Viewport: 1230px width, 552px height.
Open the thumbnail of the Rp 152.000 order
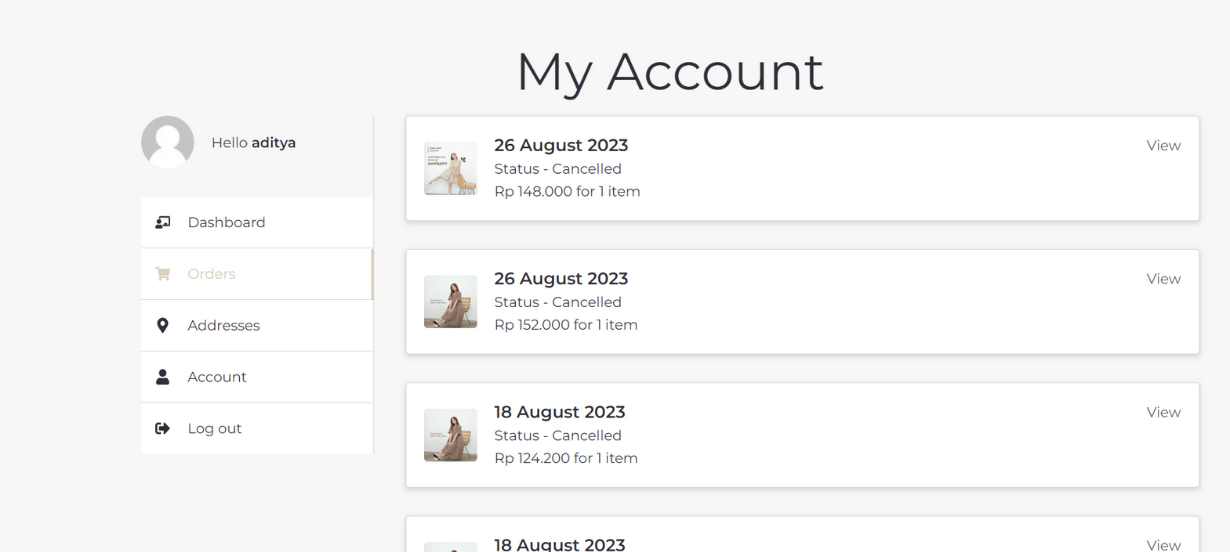point(450,302)
